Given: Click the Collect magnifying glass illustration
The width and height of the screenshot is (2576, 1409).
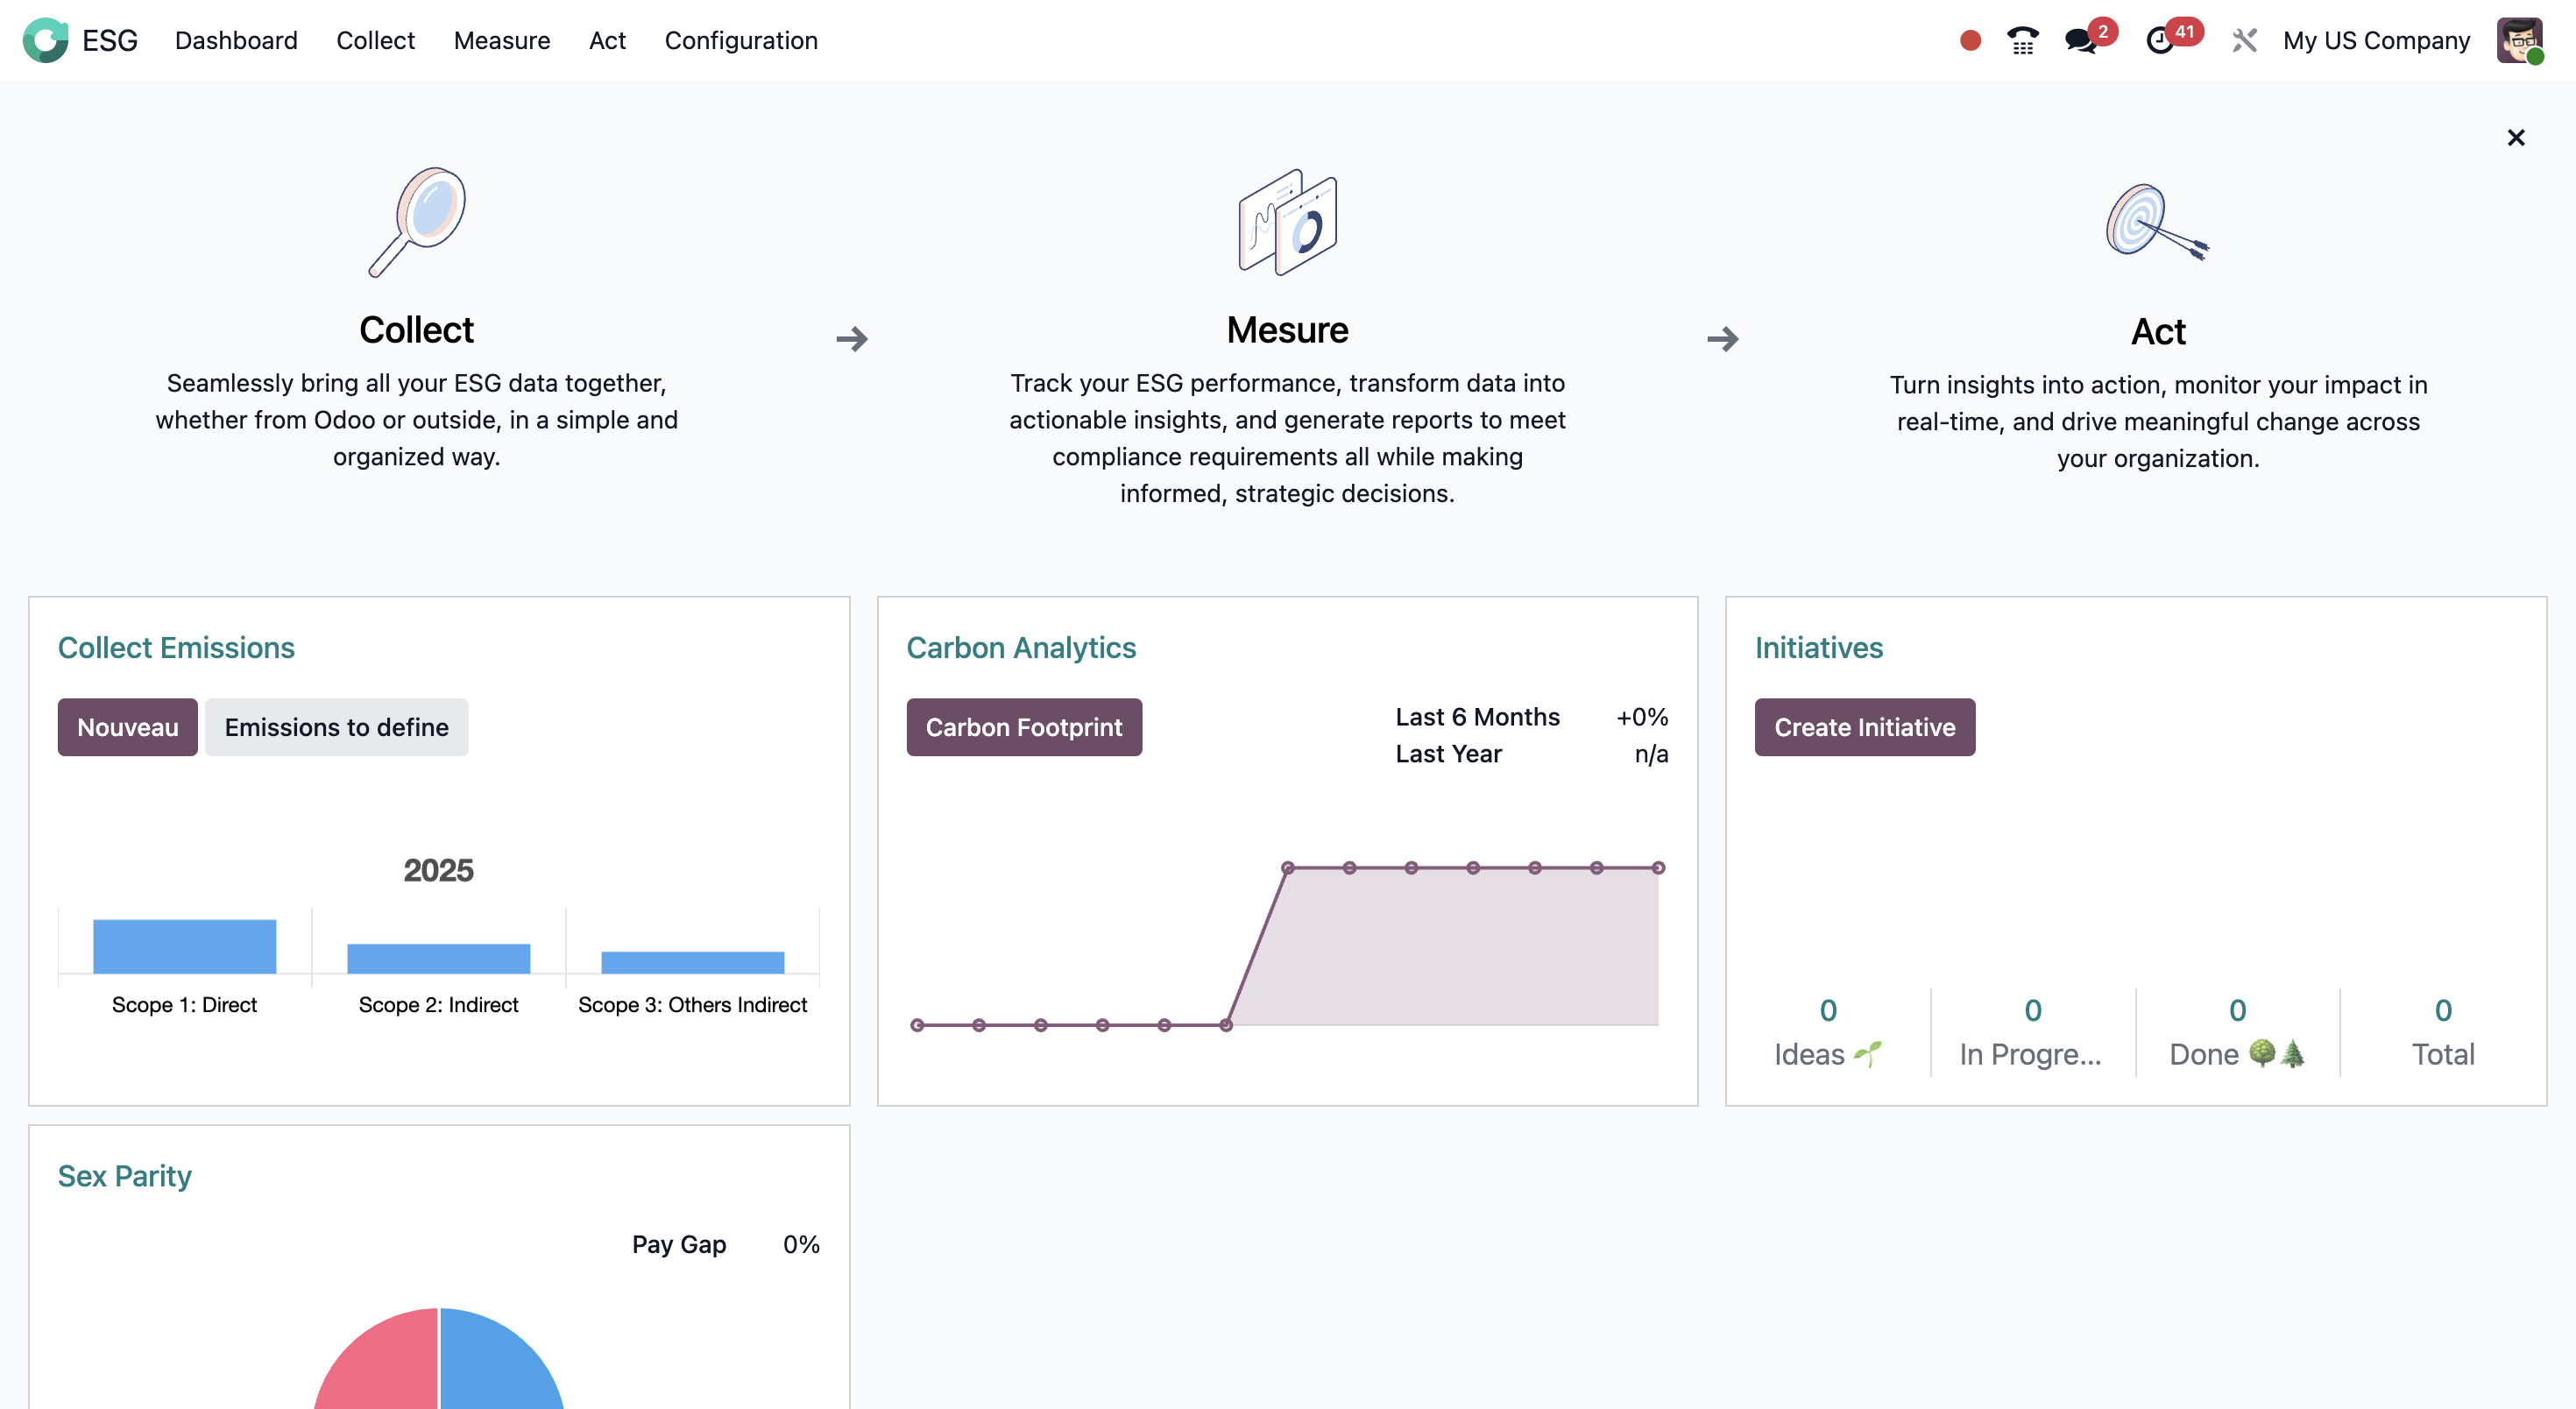Looking at the screenshot, I should 417,222.
